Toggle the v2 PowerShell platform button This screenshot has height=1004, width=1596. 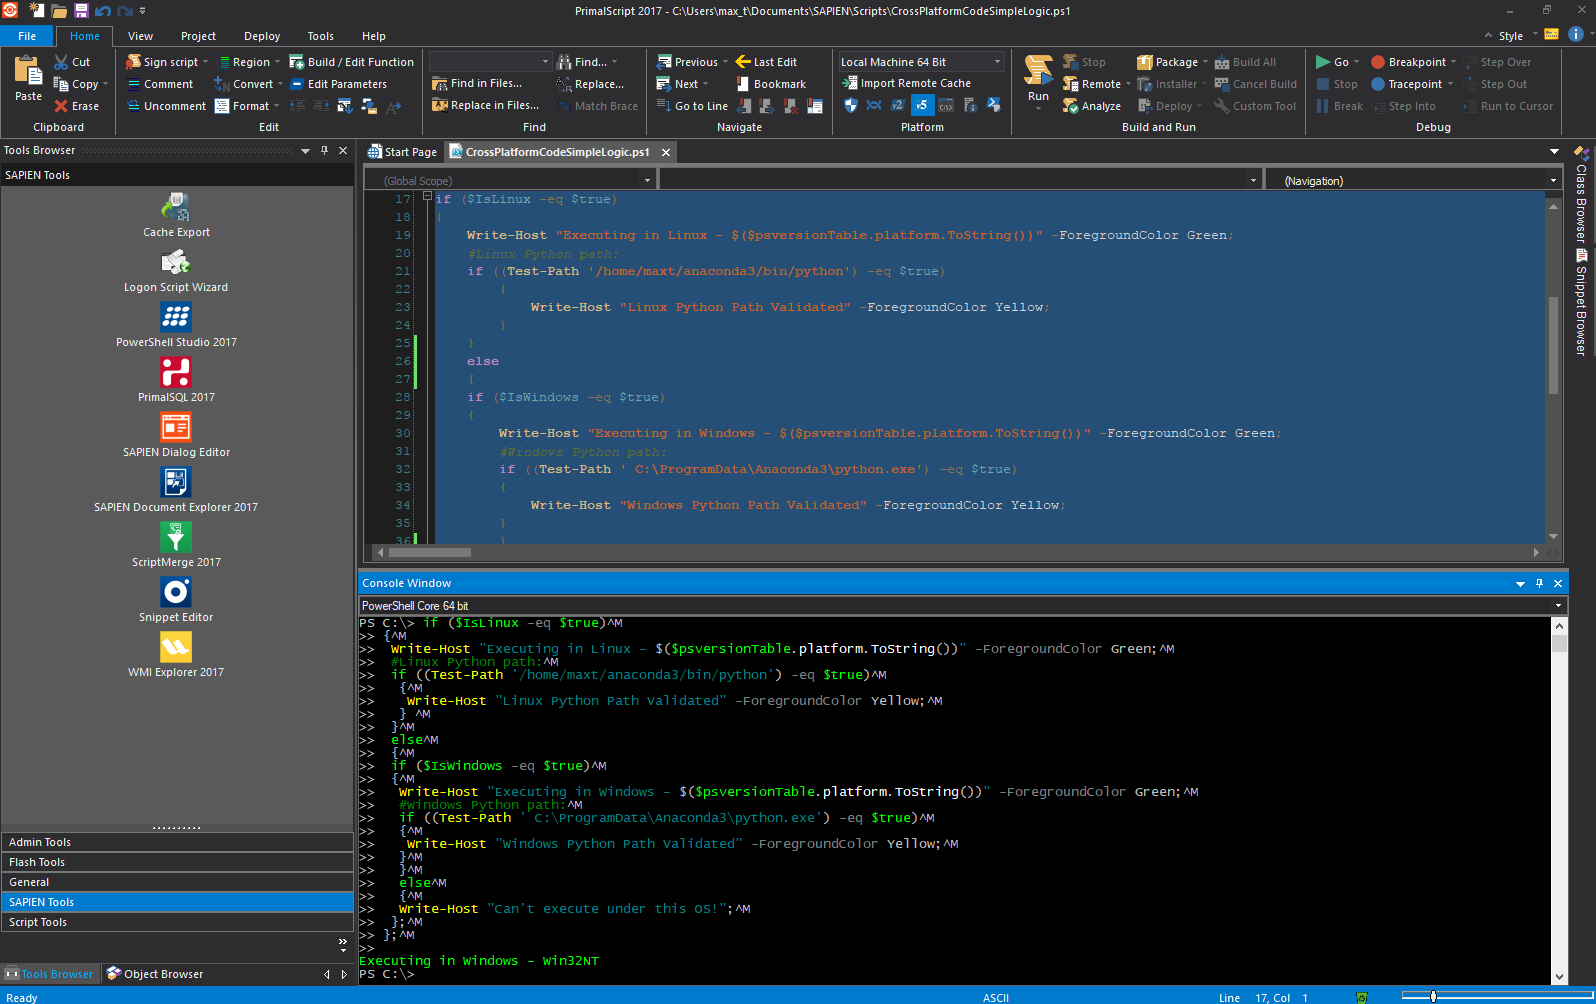[898, 105]
